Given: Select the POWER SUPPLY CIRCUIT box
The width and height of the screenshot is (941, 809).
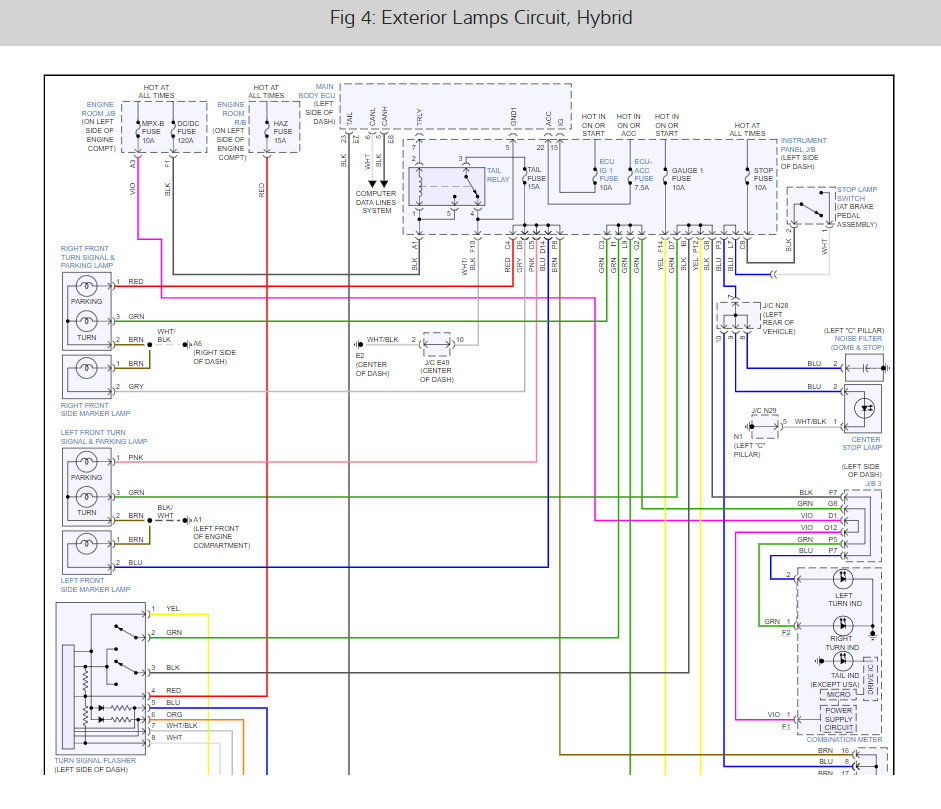Looking at the screenshot, I should (x=838, y=718).
